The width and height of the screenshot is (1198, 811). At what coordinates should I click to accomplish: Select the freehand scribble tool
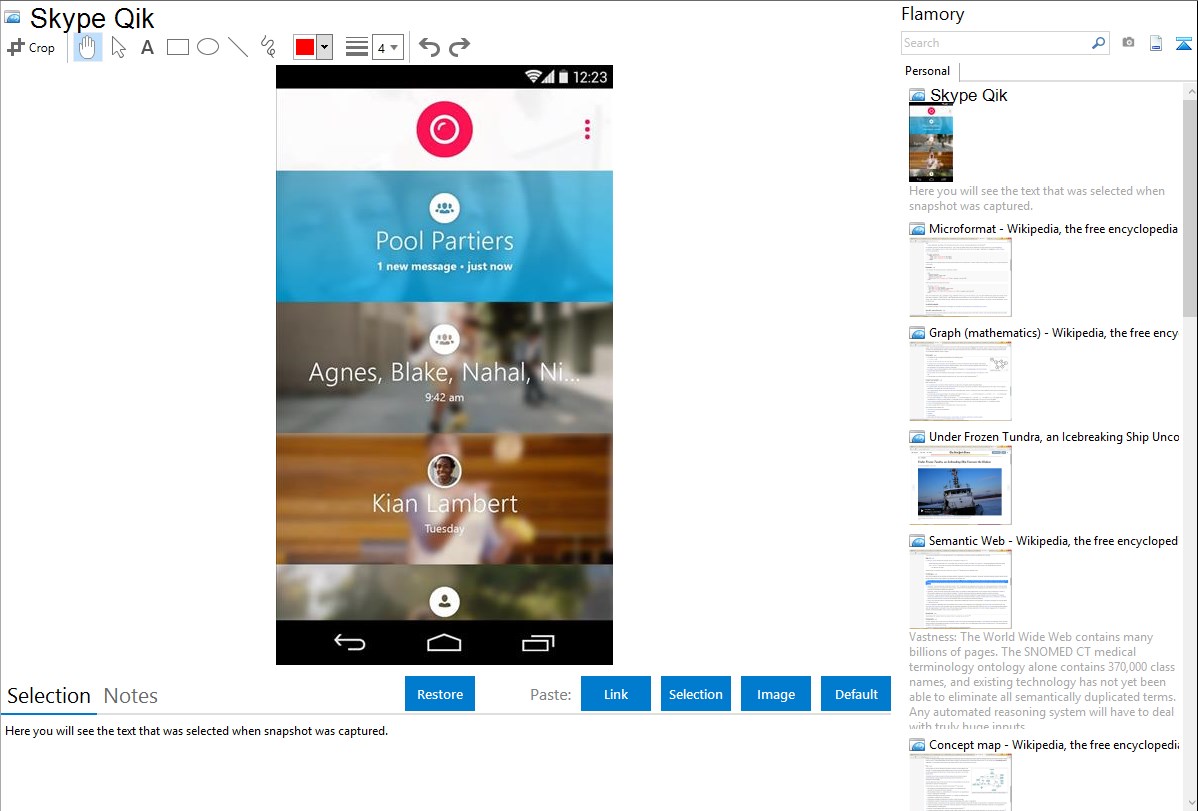click(268, 47)
